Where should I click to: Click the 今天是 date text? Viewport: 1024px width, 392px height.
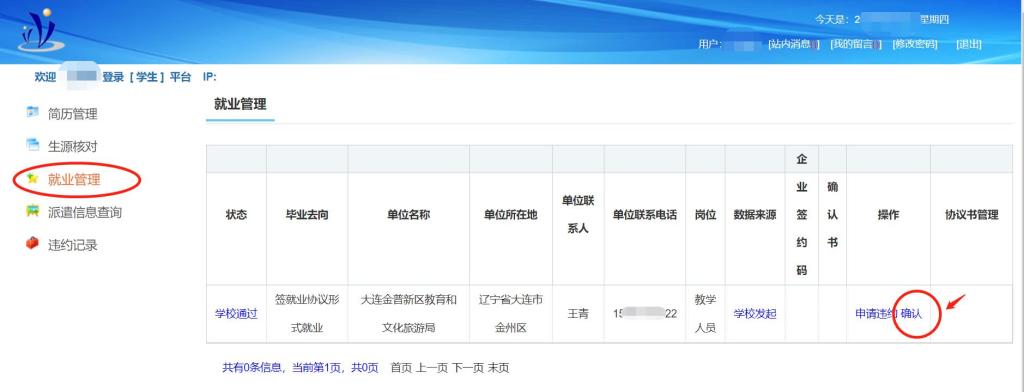(882, 20)
